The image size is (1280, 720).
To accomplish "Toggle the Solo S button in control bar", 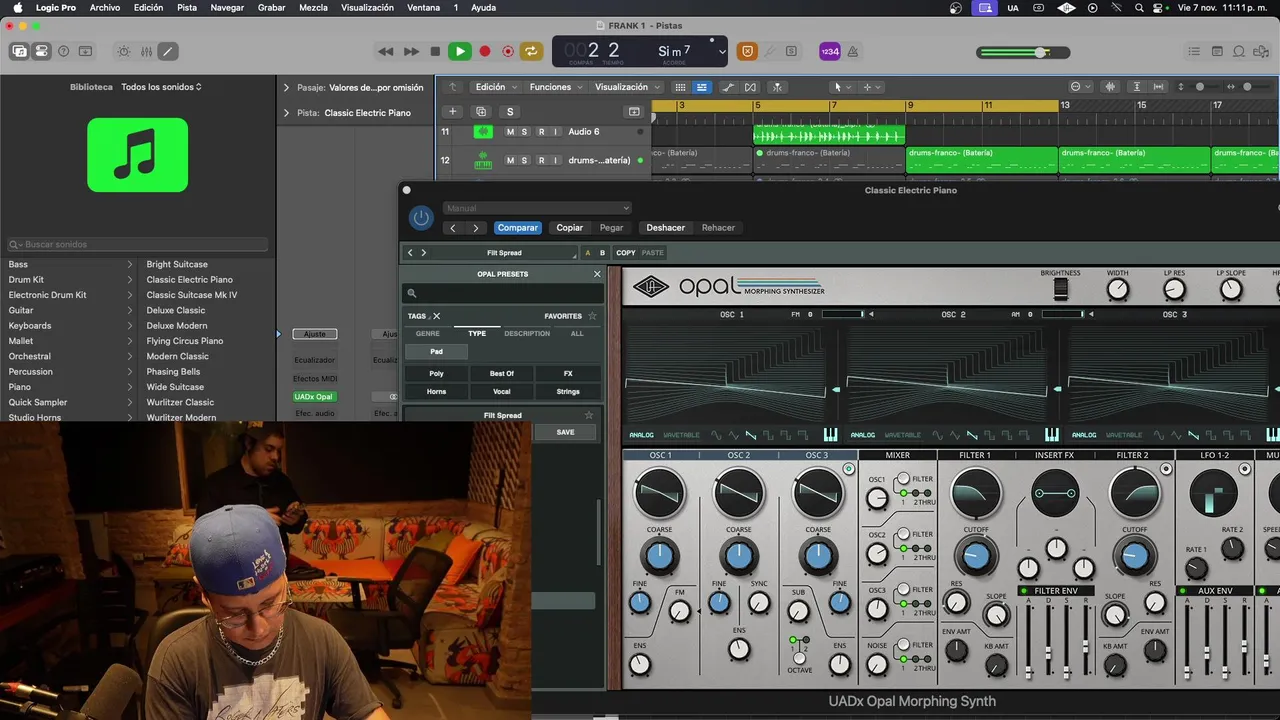I will pos(791,51).
